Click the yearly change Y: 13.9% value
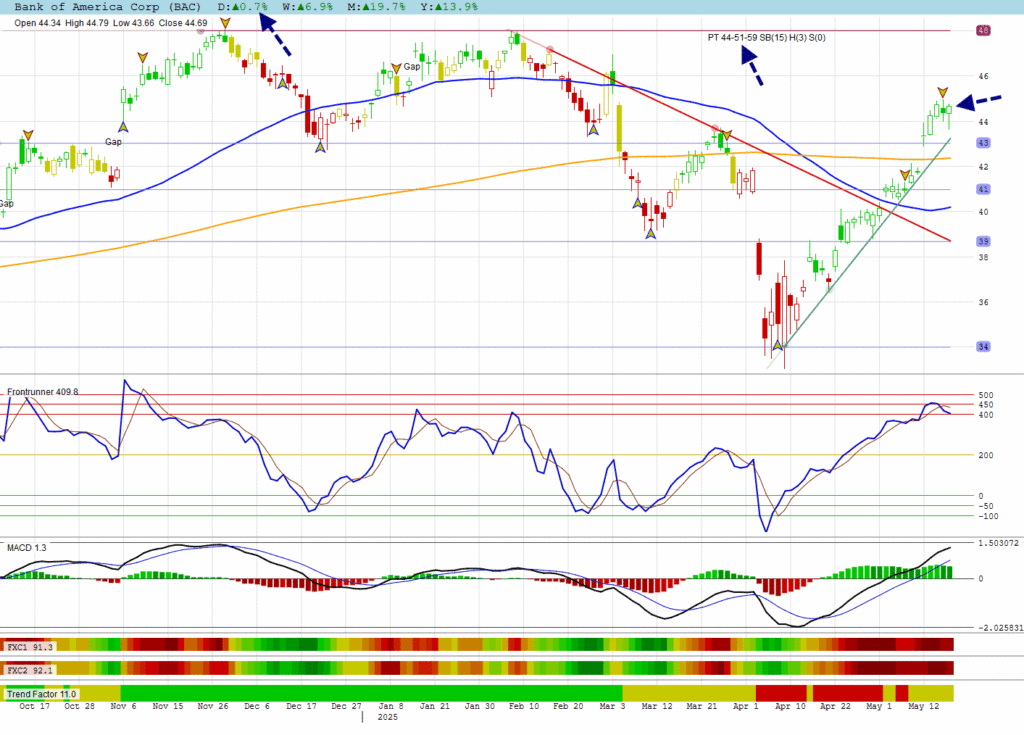The width and height of the screenshot is (1024, 735). (x=449, y=7)
